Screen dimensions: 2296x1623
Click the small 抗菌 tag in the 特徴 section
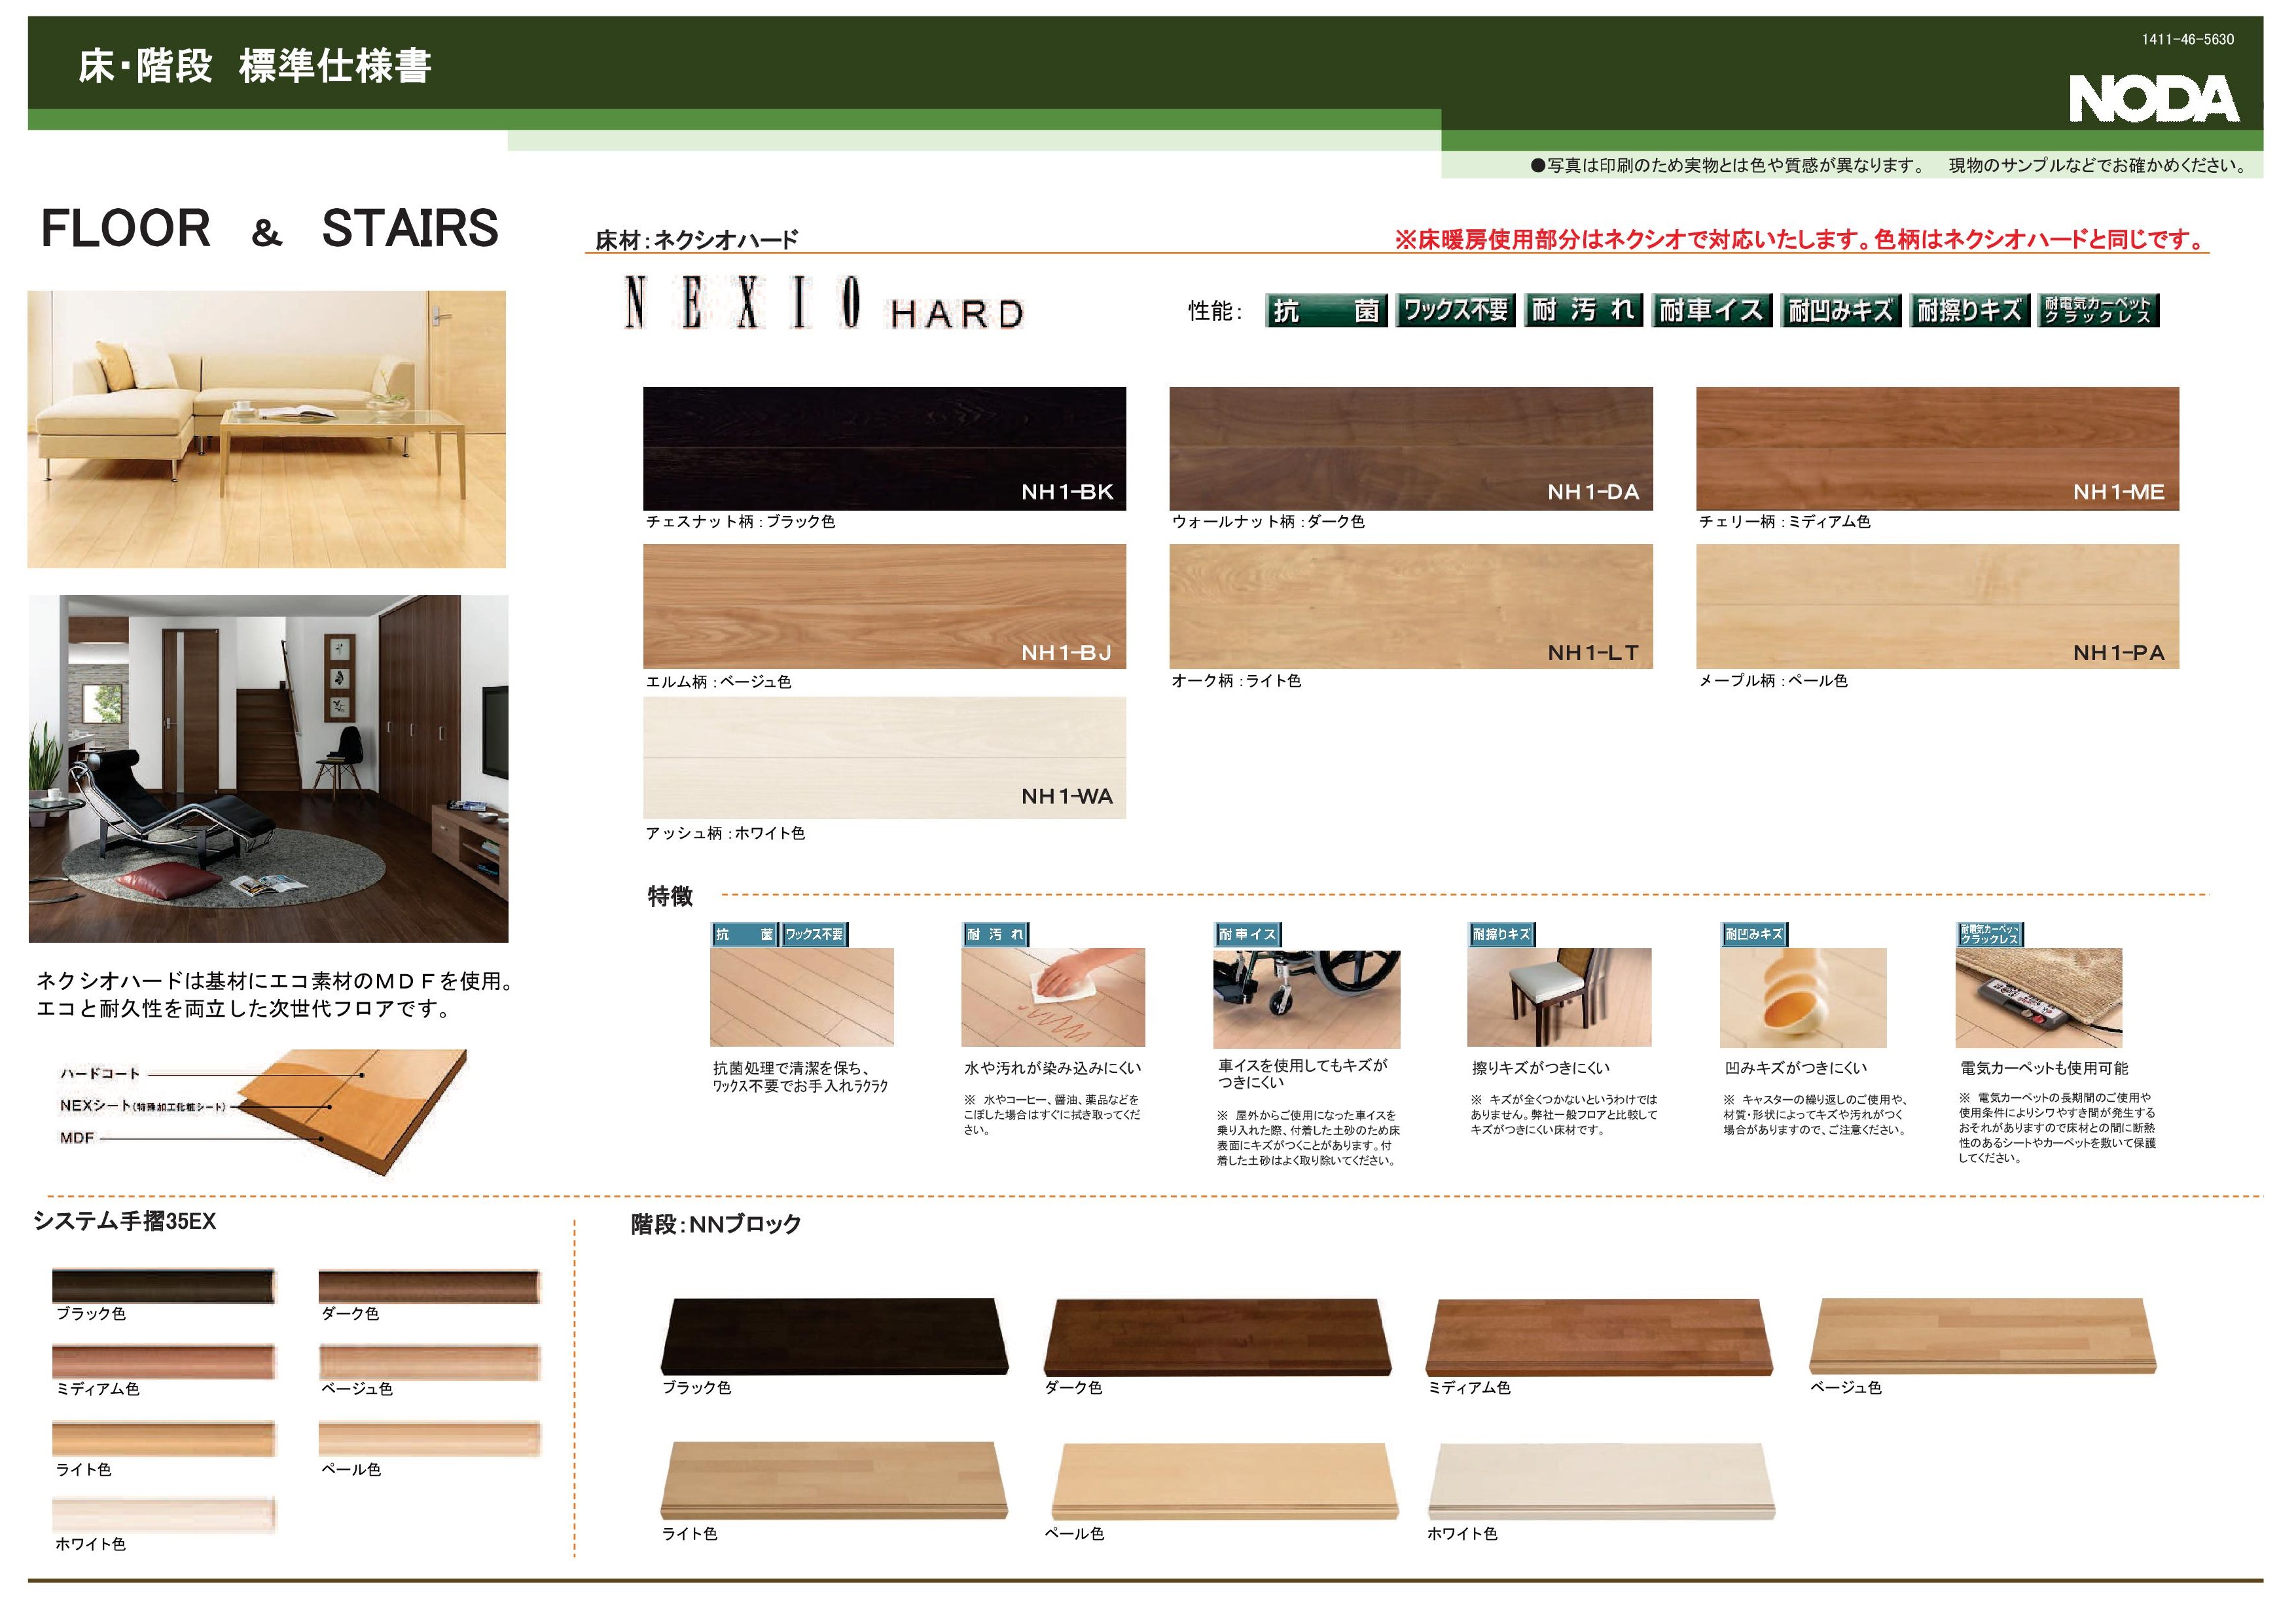point(744,934)
